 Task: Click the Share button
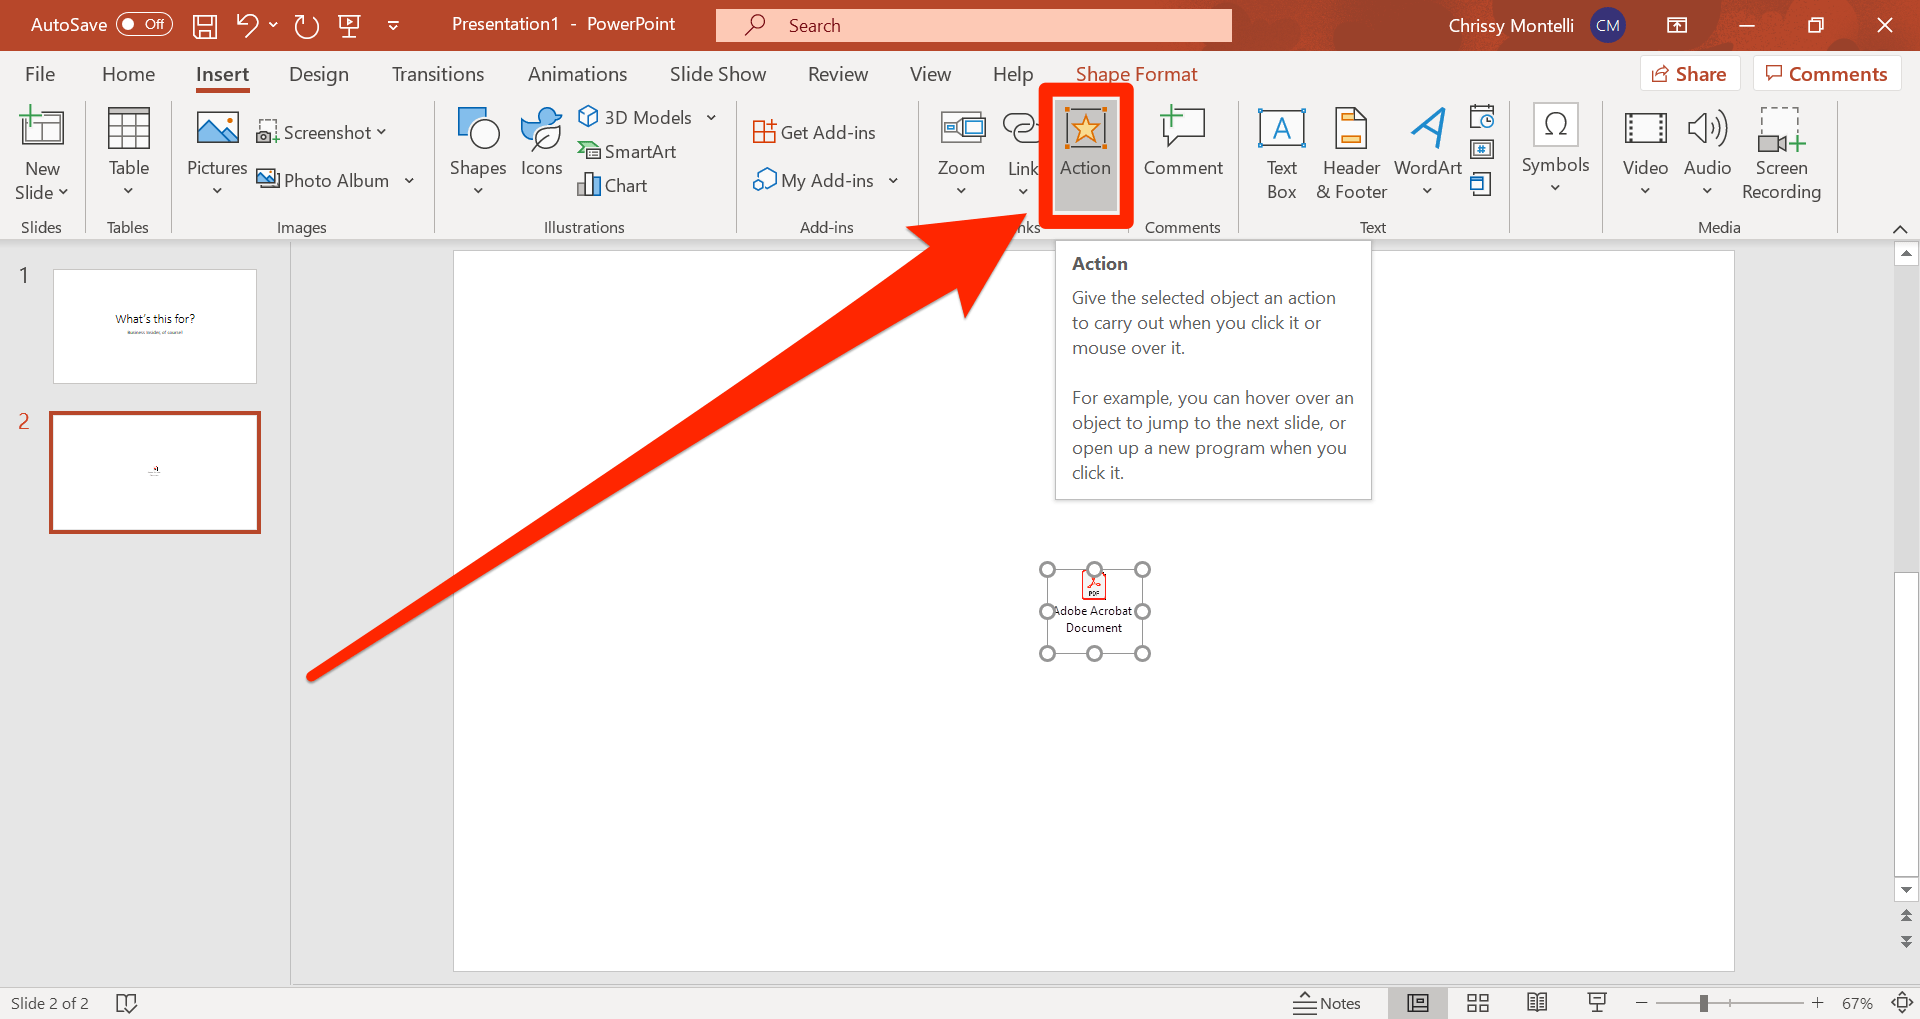pos(1690,74)
